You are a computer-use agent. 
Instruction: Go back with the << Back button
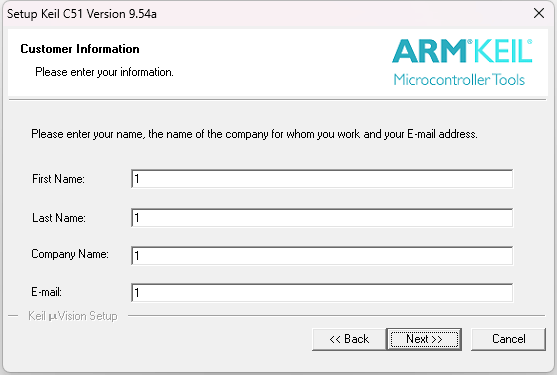tap(349, 339)
